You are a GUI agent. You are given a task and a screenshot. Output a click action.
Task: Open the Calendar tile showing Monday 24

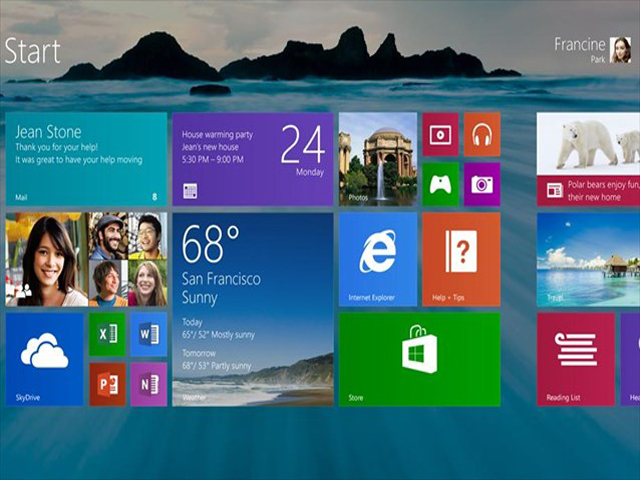[252, 159]
